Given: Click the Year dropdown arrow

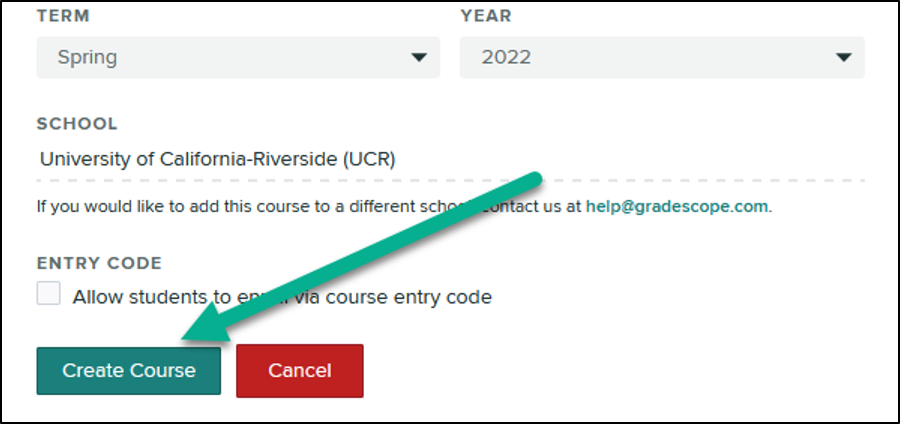Looking at the screenshot, I should point(843,58).
